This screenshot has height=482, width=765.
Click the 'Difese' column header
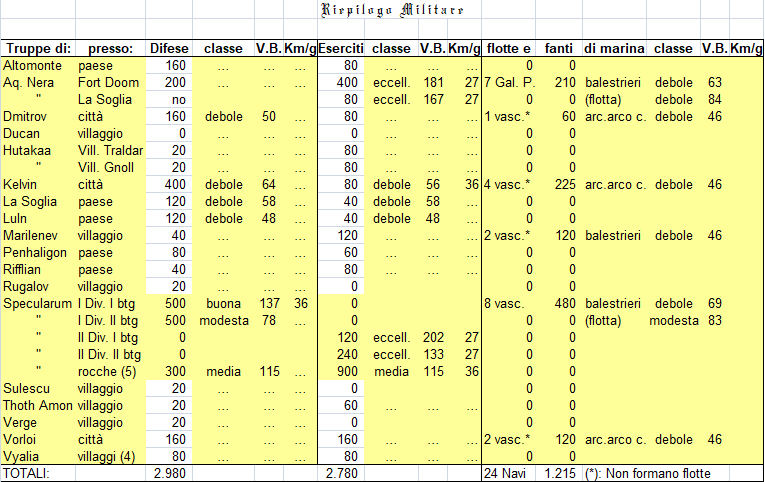coord(169,49)
